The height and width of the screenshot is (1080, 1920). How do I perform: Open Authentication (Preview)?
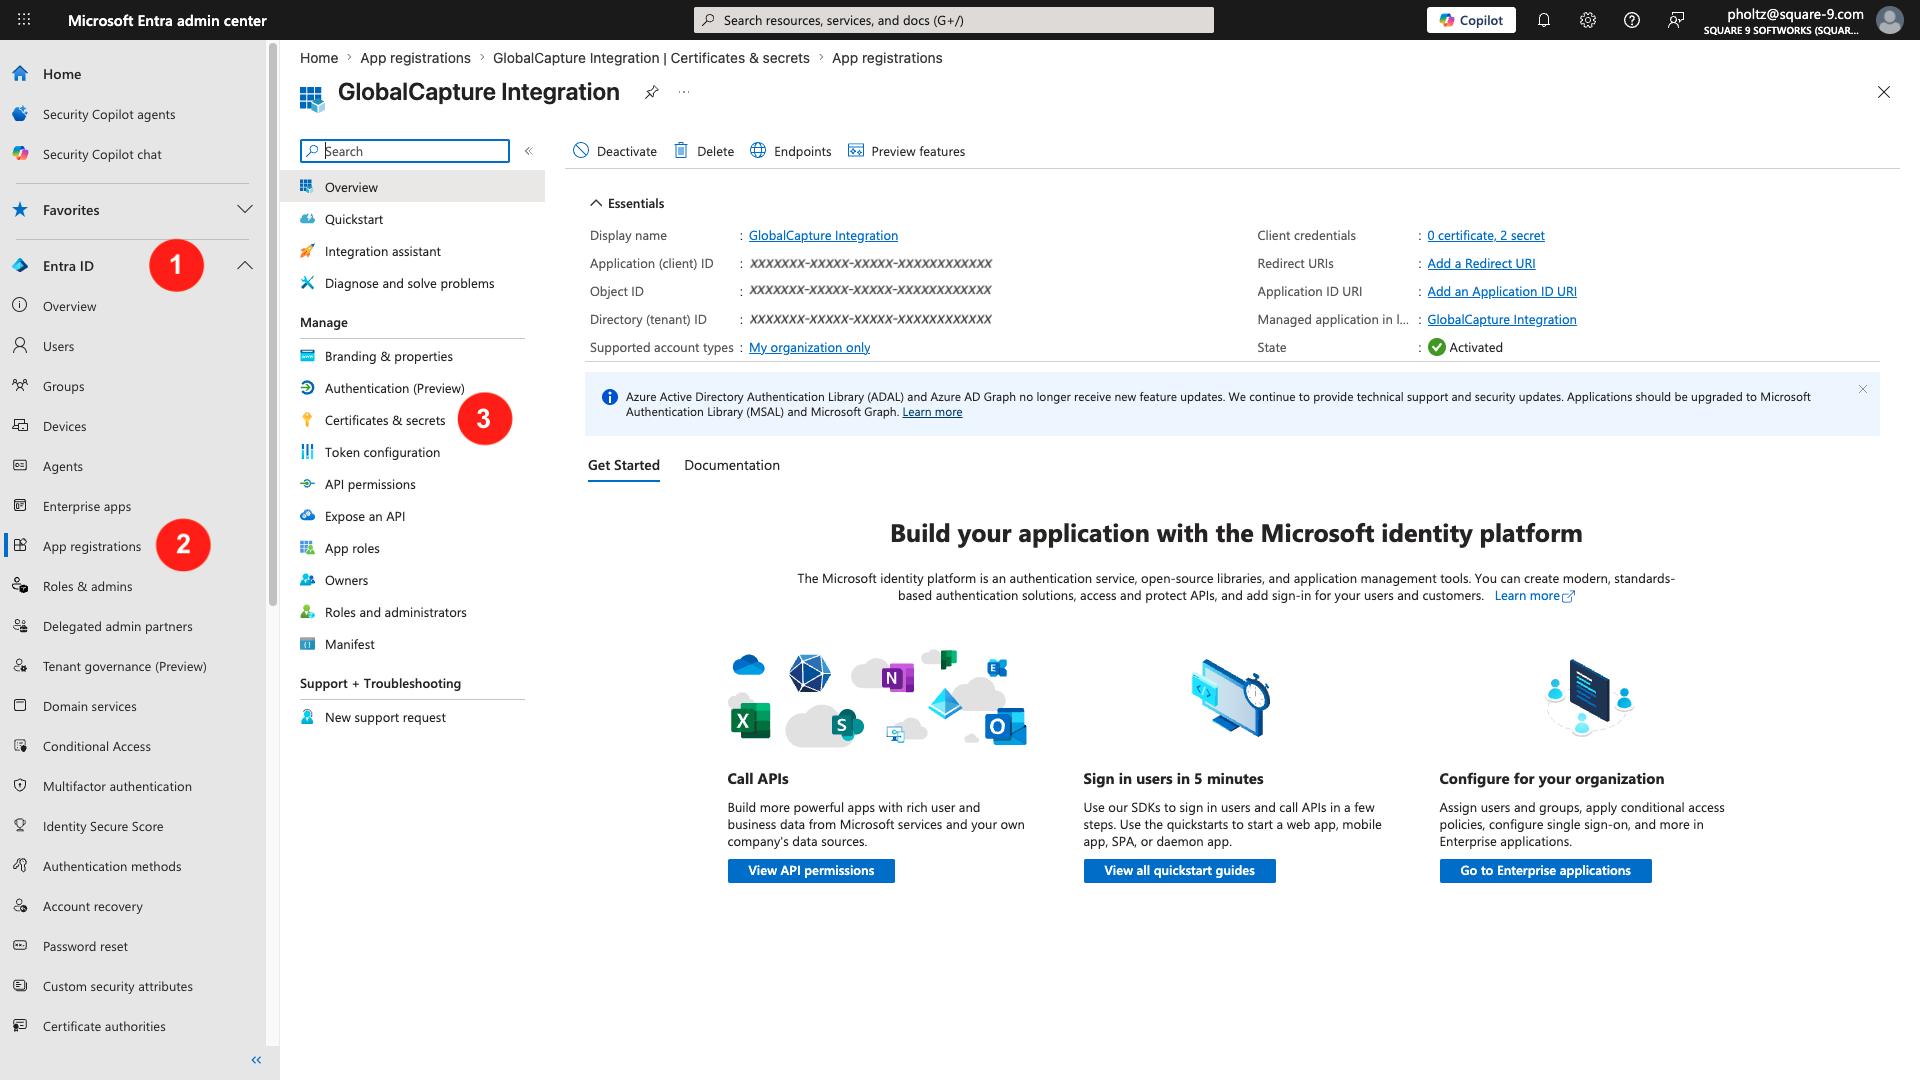(395, 388)
